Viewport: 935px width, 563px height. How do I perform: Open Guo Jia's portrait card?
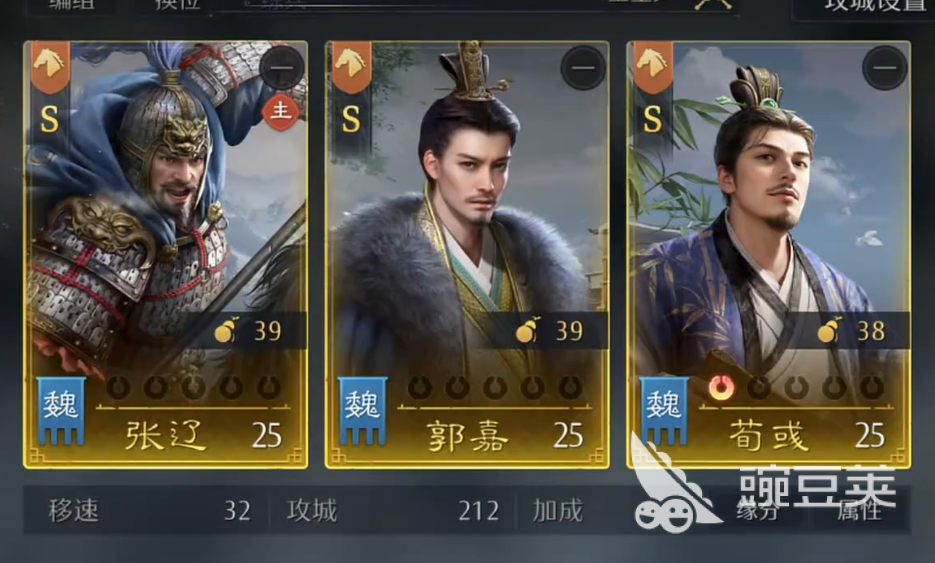467,255
